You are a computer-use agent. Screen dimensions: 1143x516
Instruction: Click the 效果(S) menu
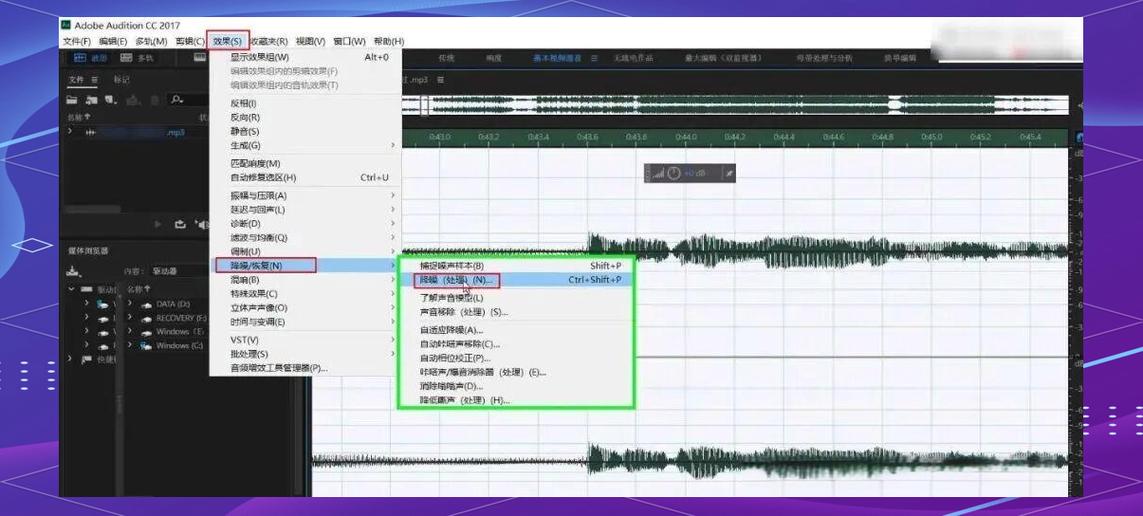[227, 42]
